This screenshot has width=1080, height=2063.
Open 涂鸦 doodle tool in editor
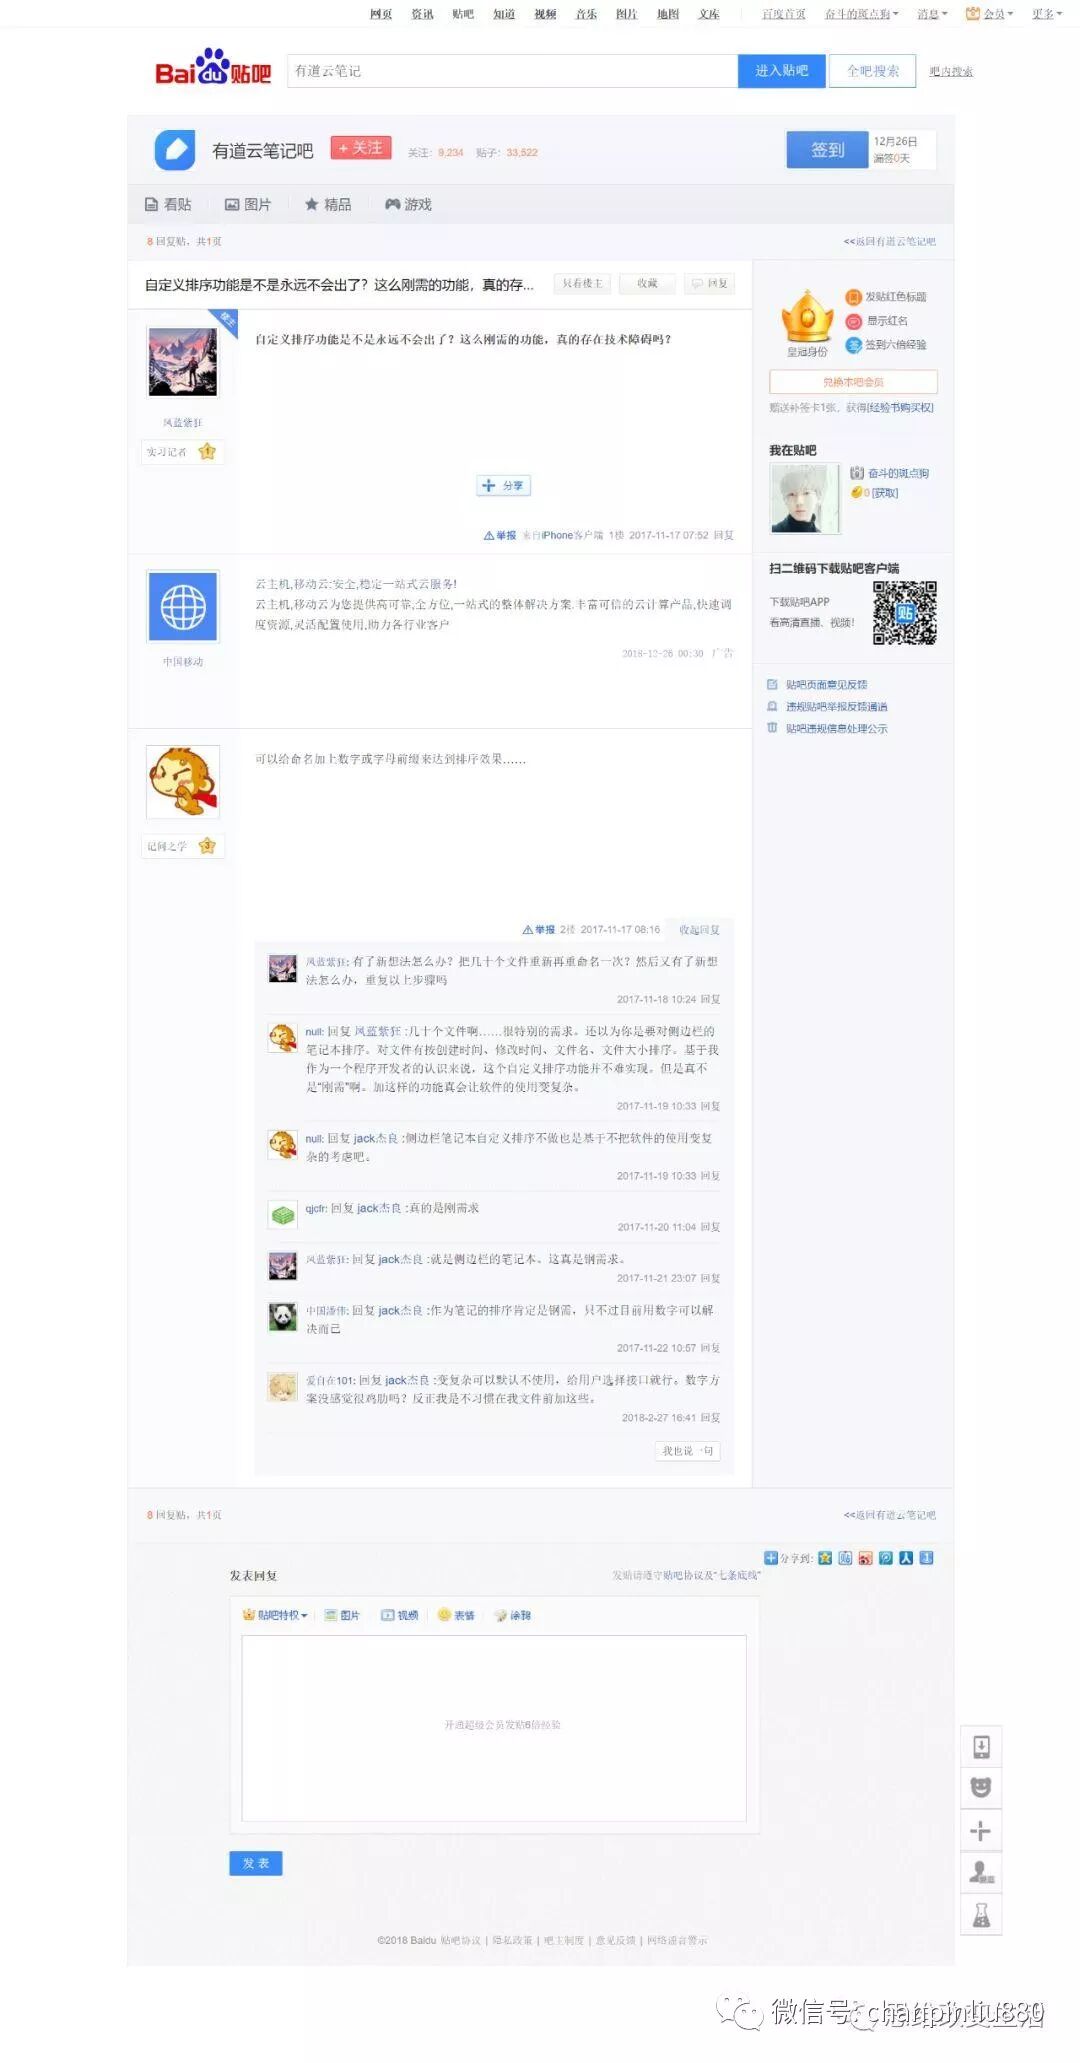tap(513, 1615)
